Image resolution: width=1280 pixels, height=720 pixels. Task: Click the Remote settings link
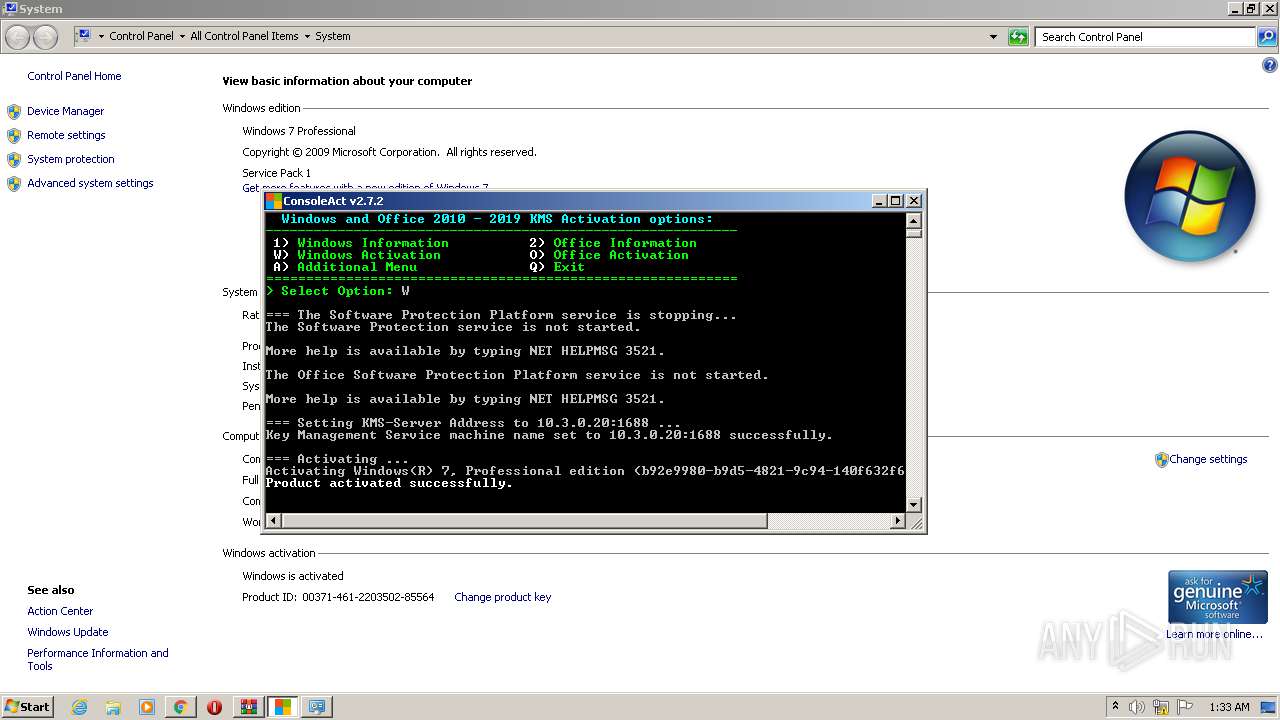click(x=66, y=135)
